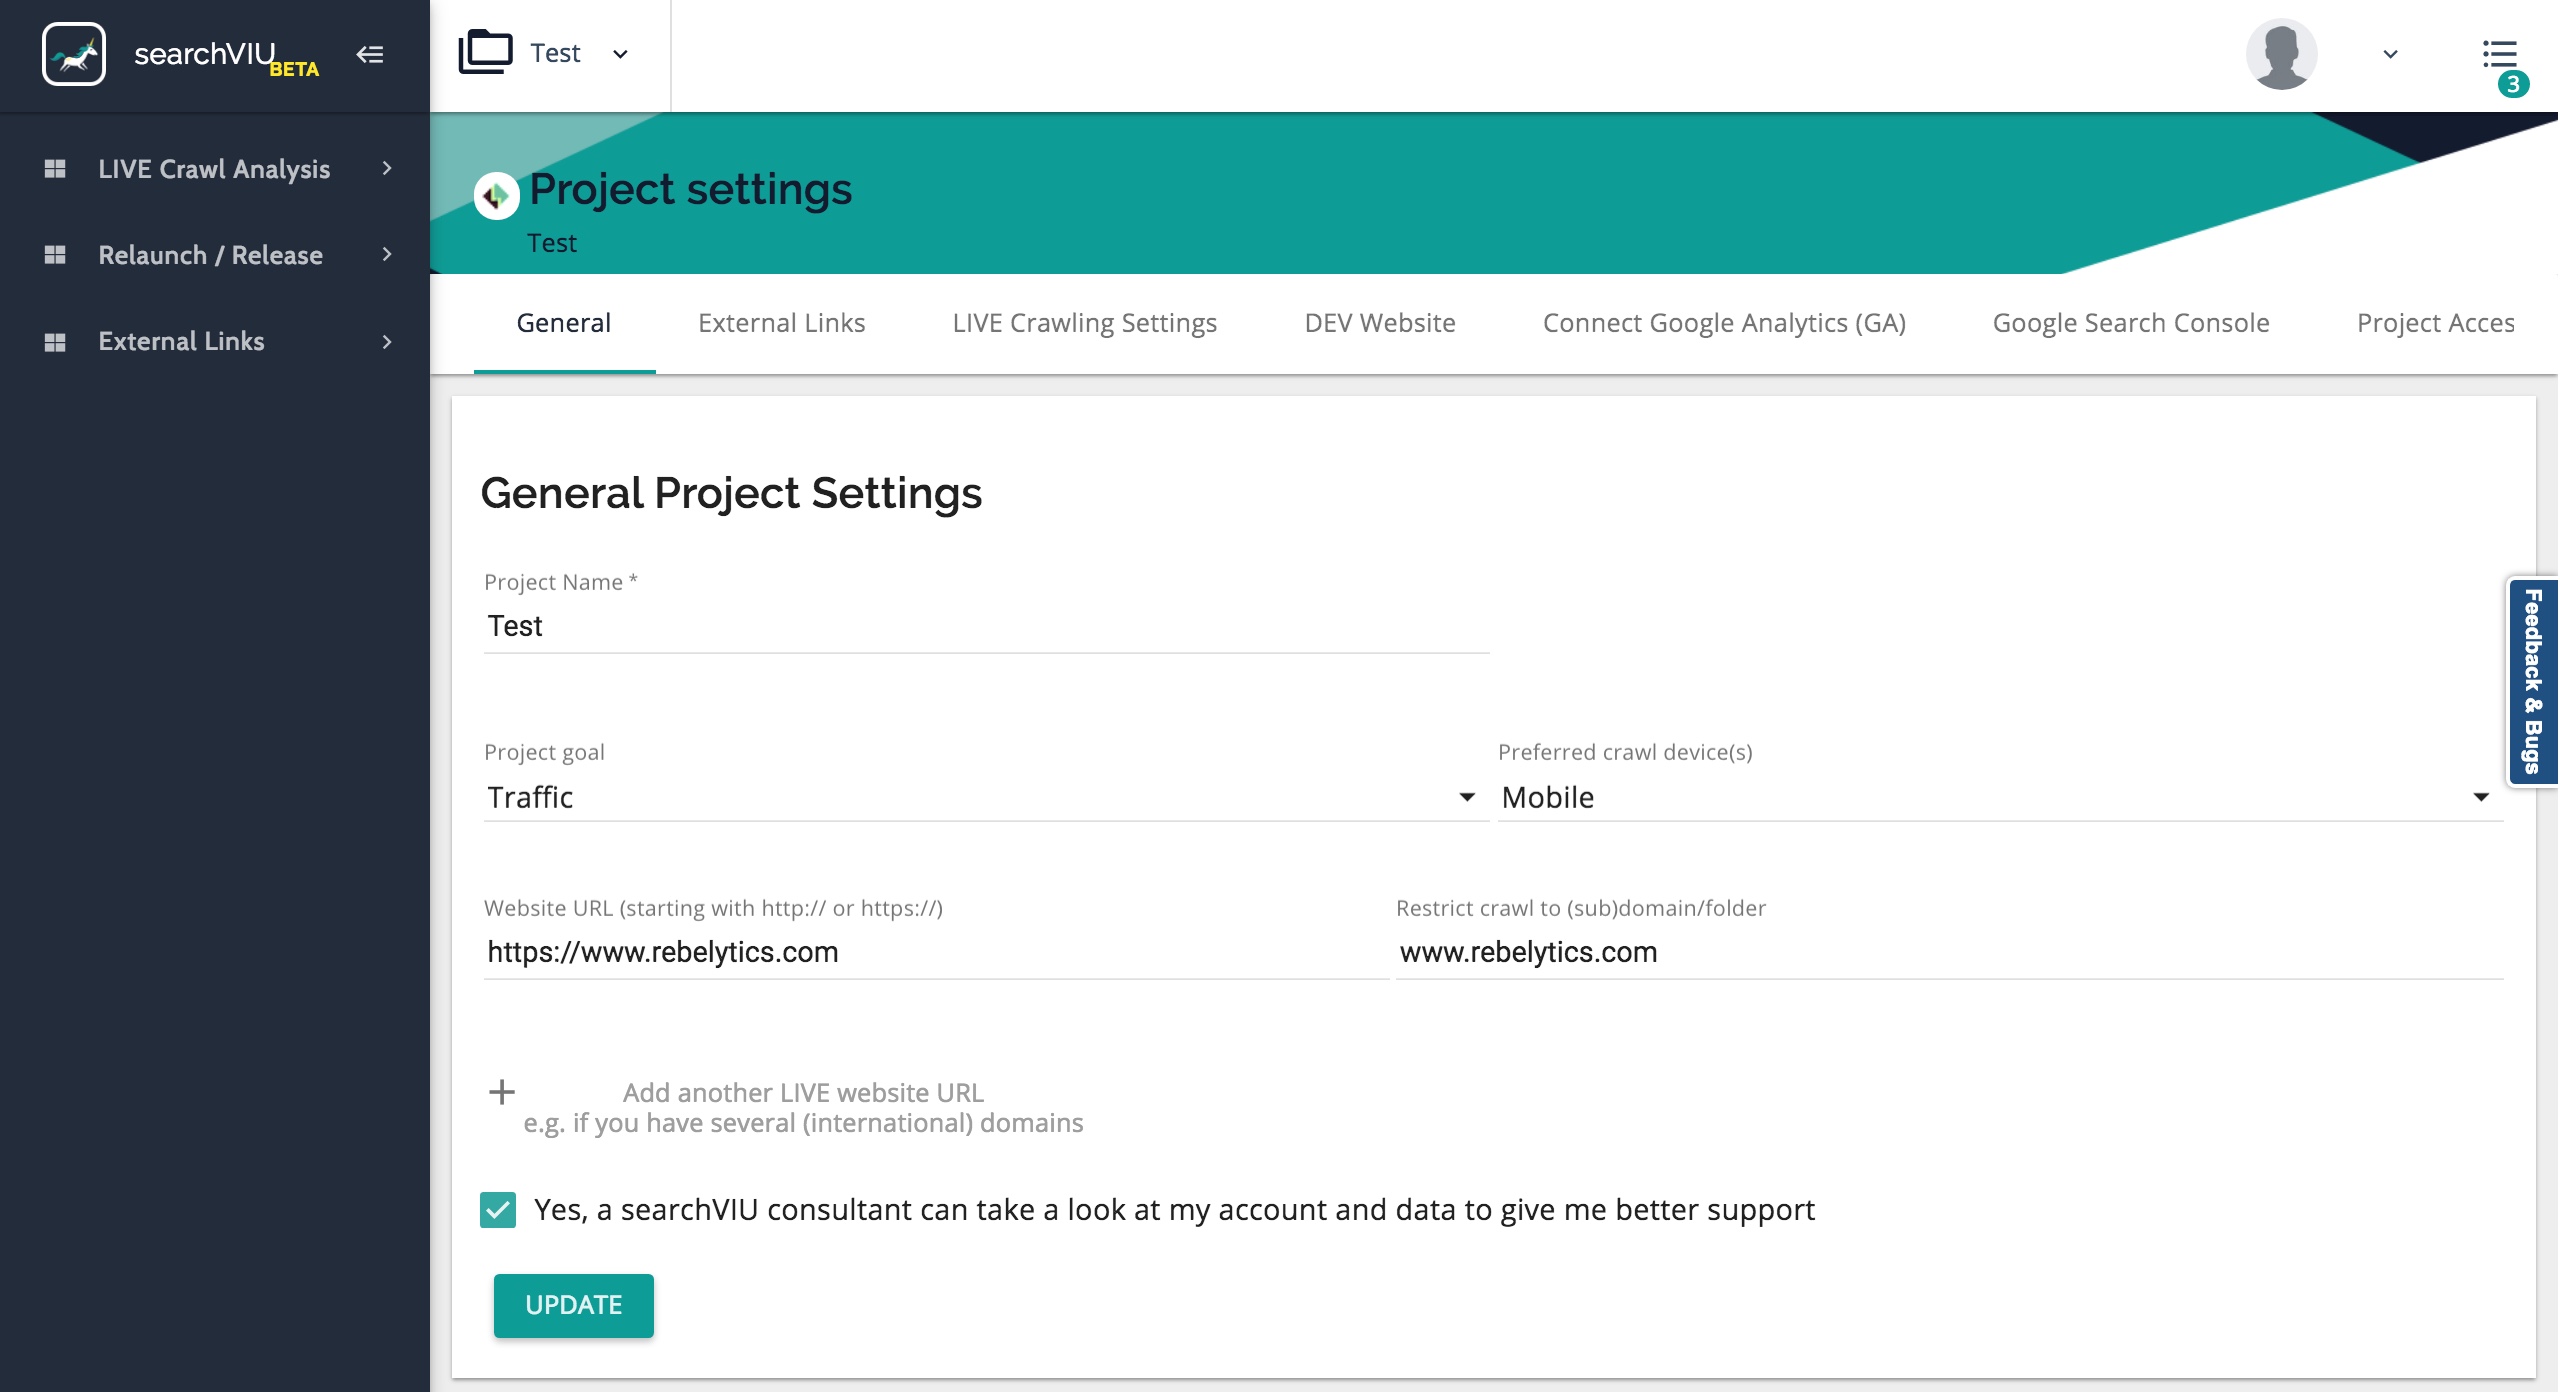Click the Restrict crawl to domain field
2560x1392 pixels.
1950,952
